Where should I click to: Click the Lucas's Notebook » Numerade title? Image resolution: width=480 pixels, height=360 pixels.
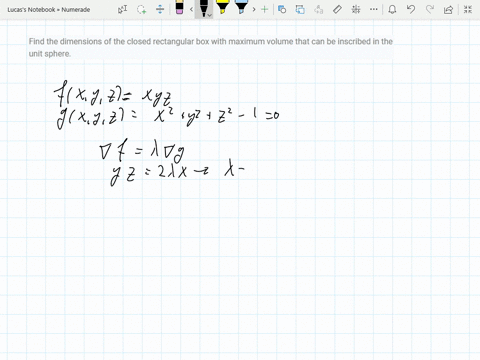coord(49,10)
